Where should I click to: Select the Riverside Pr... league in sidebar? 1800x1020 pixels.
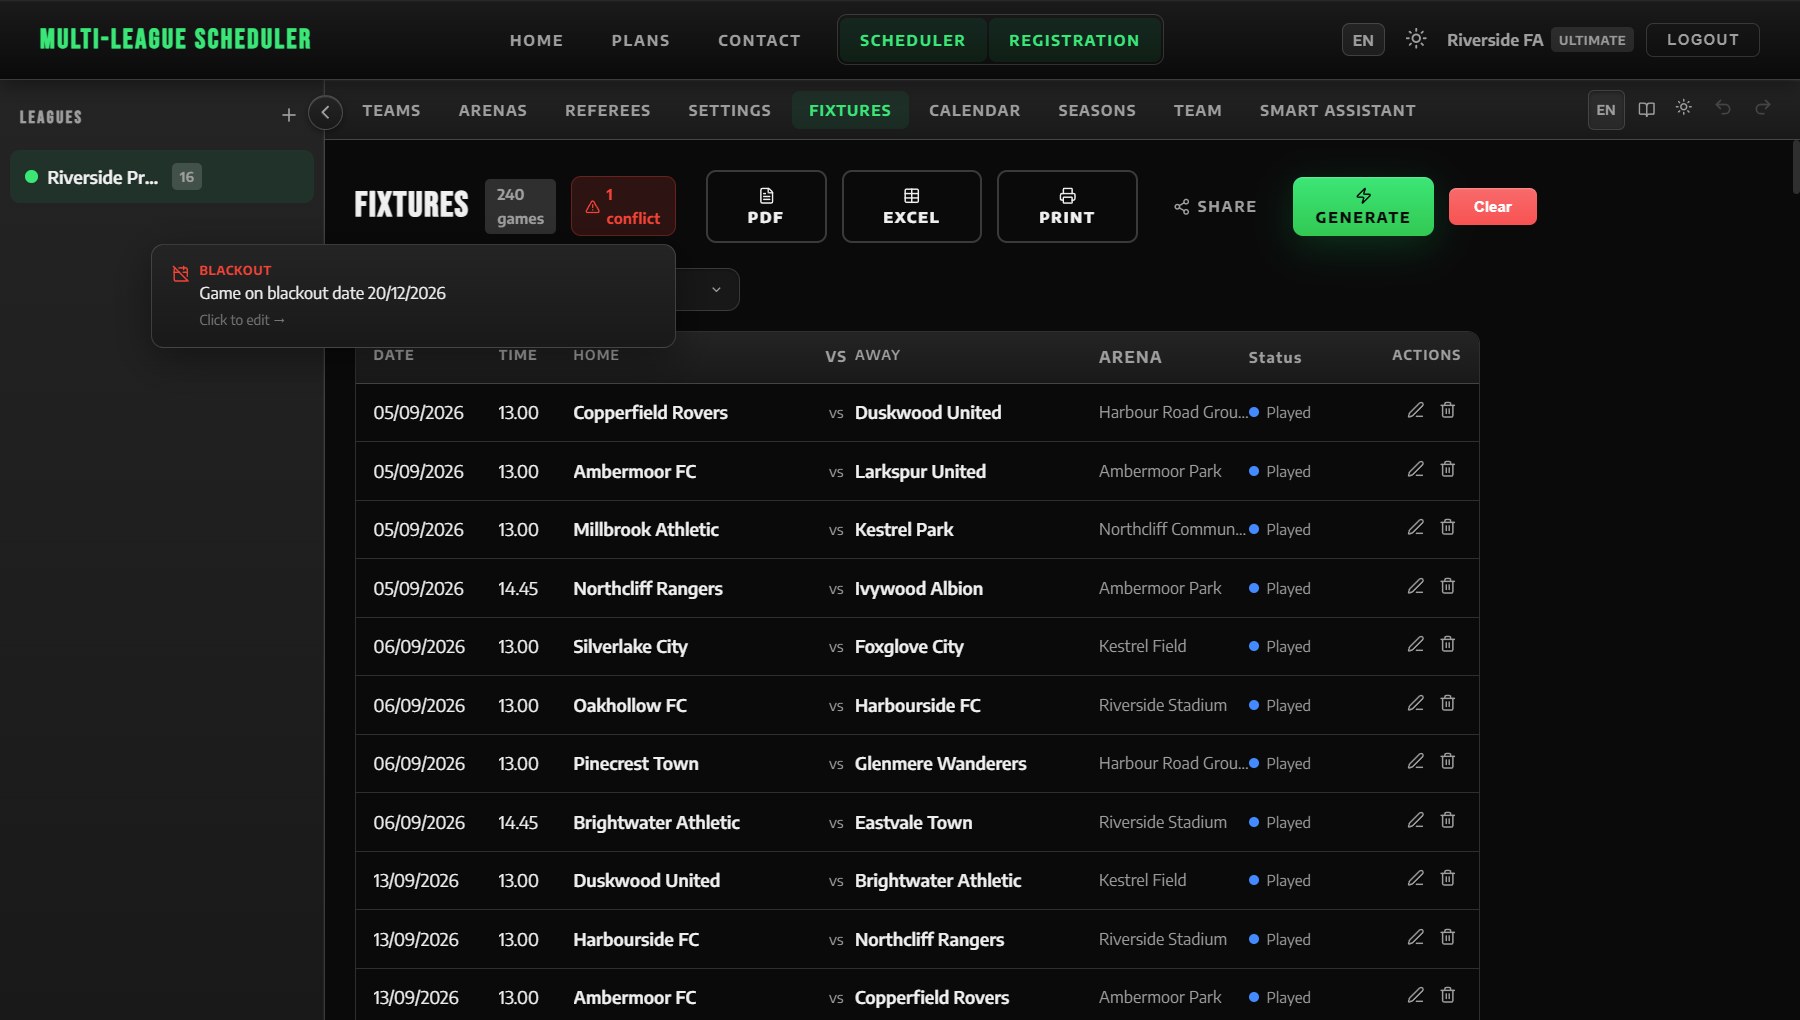(x=162, y=177)
